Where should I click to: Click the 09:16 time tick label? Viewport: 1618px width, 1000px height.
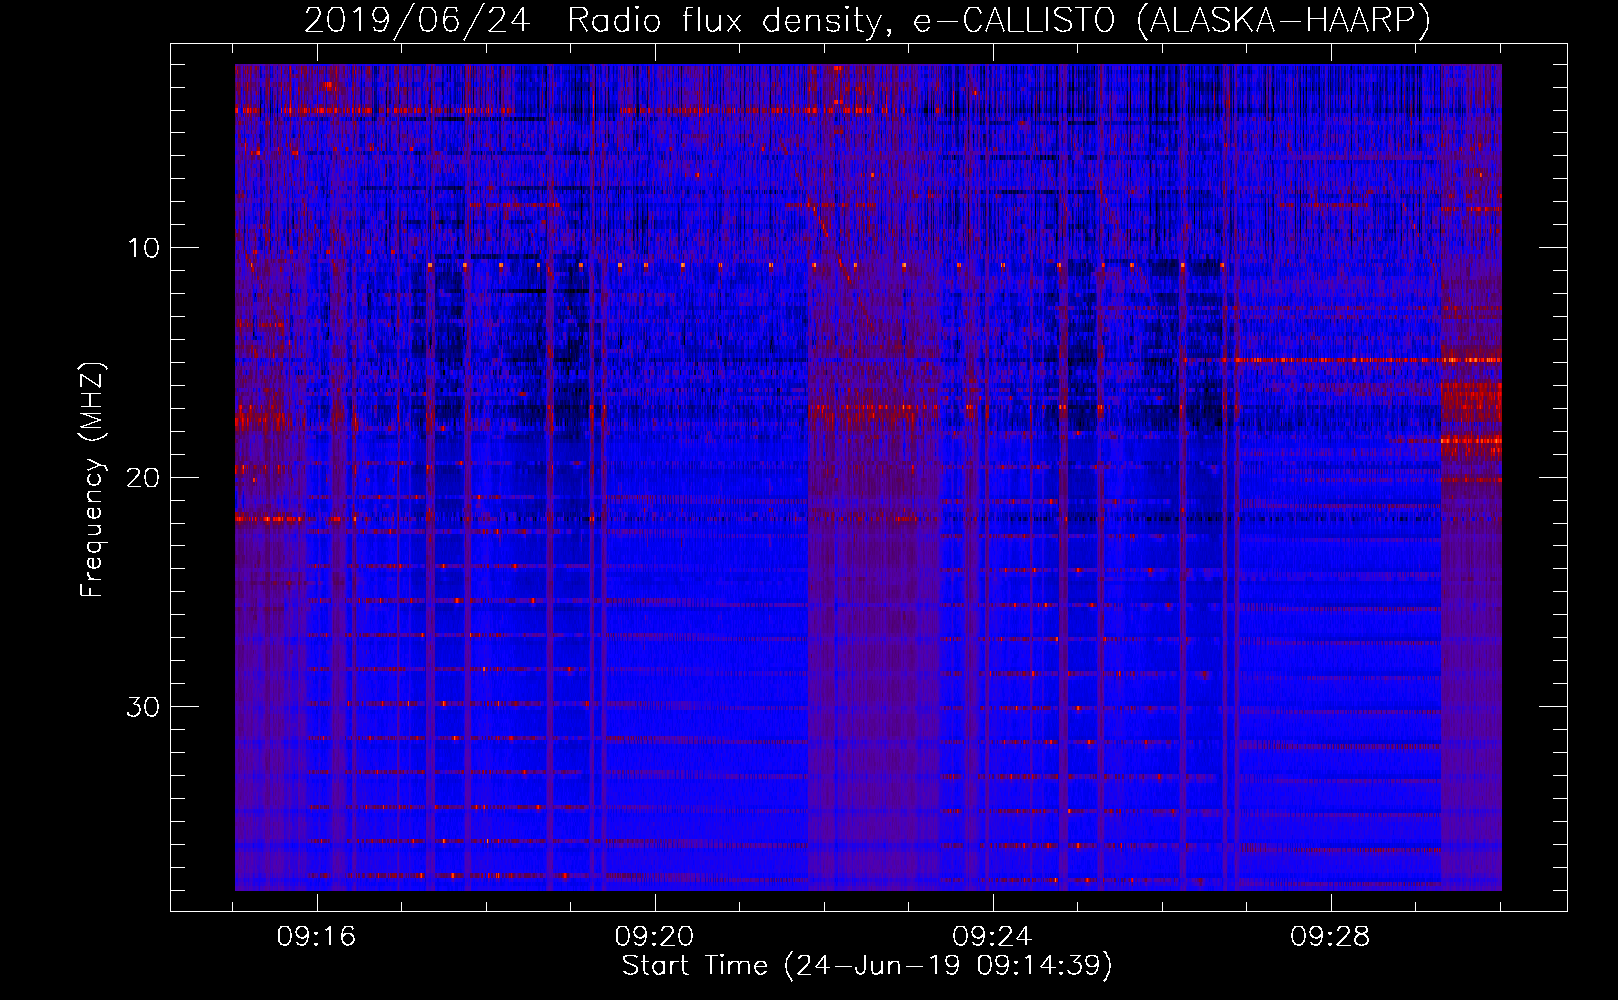coord(317,937)
